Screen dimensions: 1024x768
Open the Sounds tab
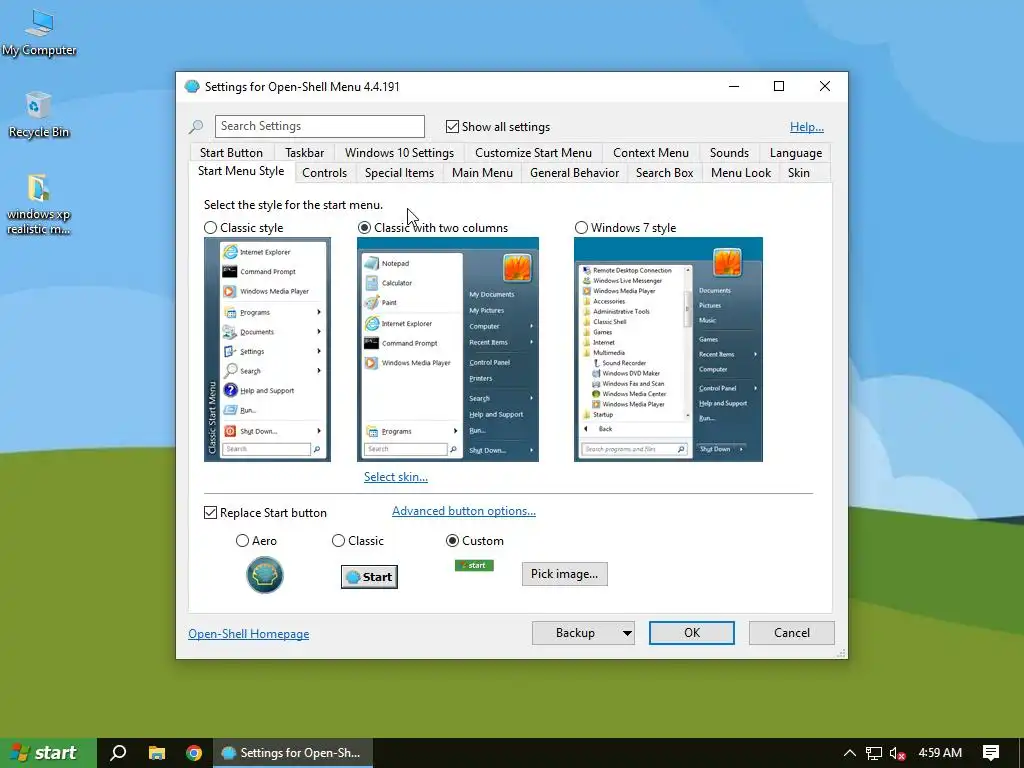pos(729,153)
